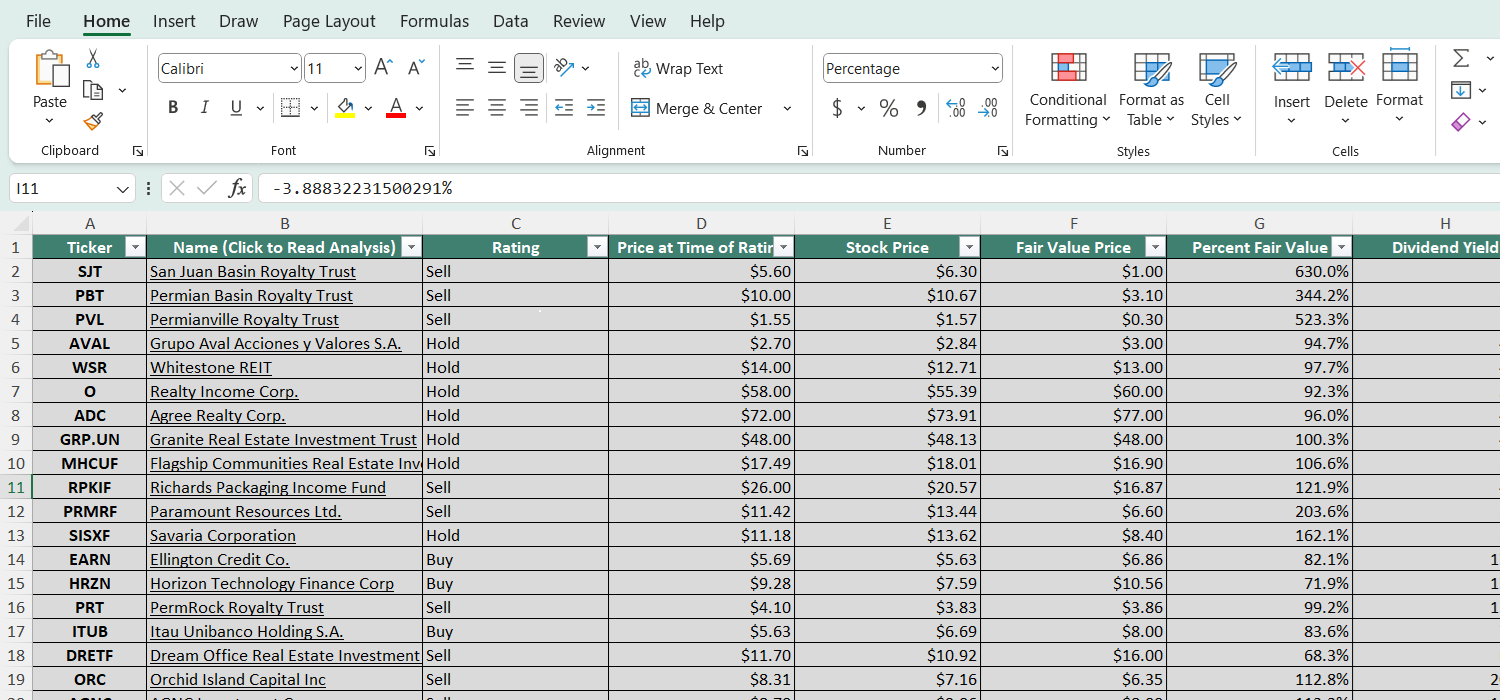
Task: Switch to the Review tab
Action: pos(579,21)
